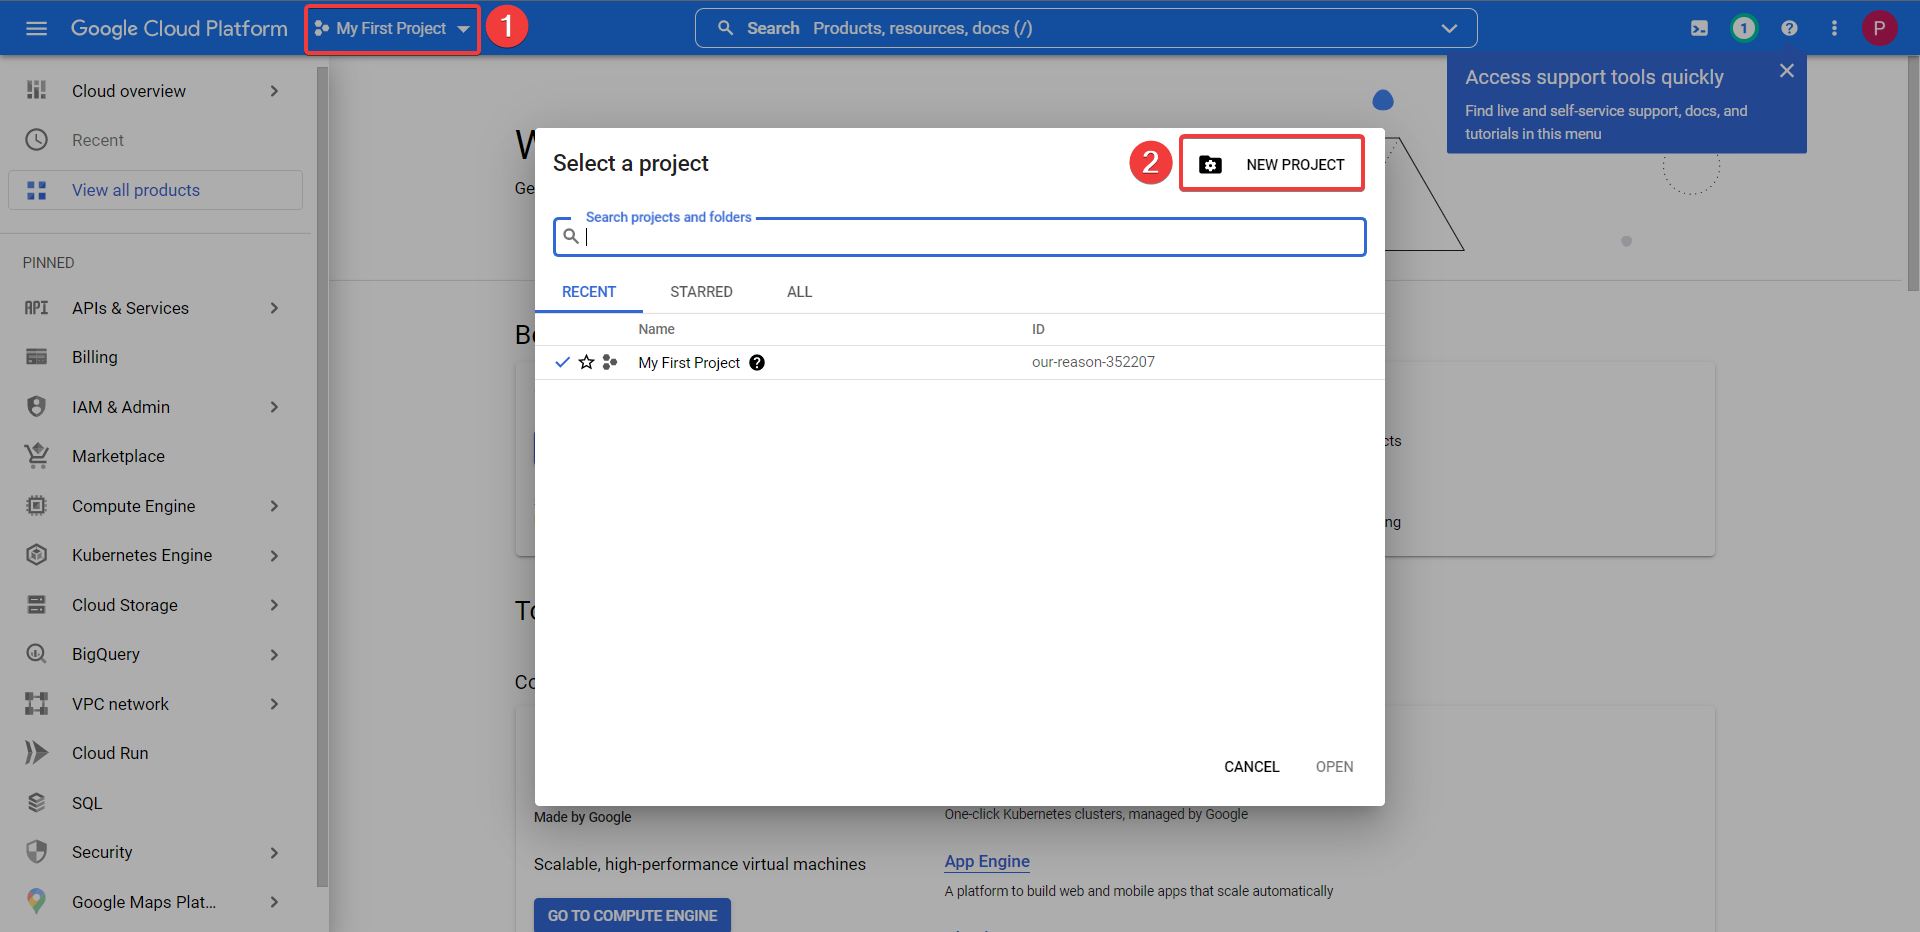1920x932 pixels.
Task: Click the Kubernetes Engine icon
Action: (x=36, y=555)
